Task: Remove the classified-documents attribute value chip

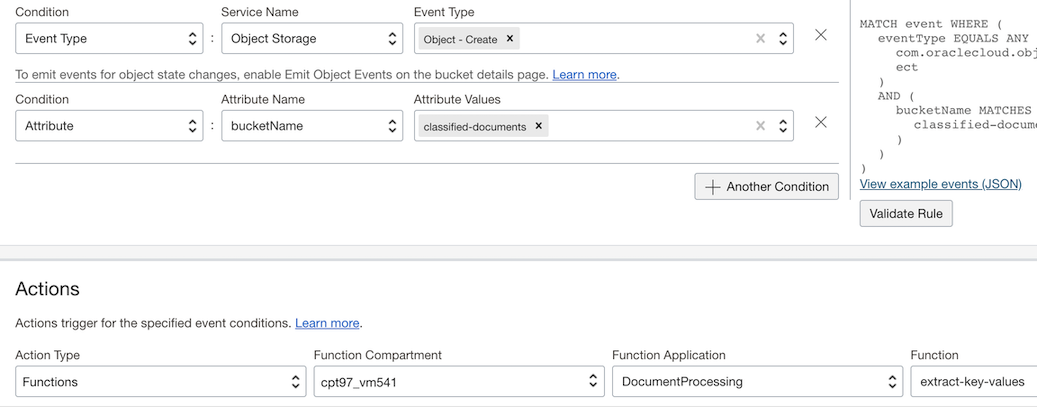Action: [539, 126]
